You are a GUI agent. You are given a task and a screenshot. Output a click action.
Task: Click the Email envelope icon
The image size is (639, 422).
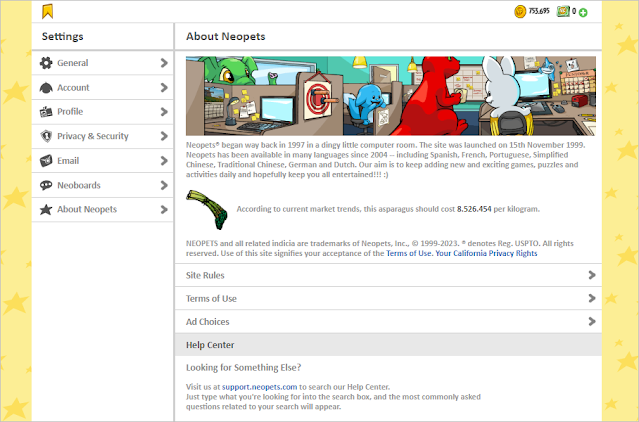click(x=46, y=160)
